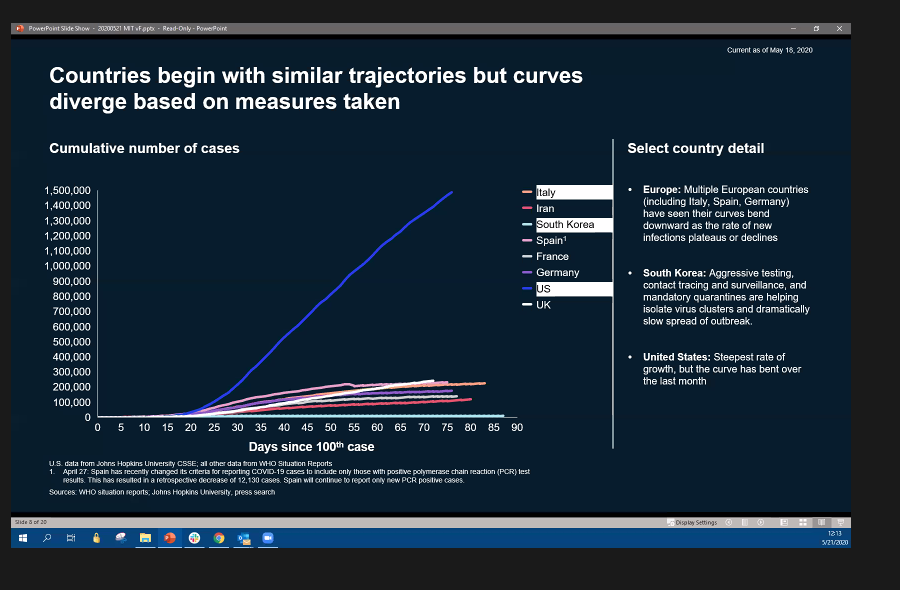Click the window title '20200321 MIT vF.pptx'
This screenshot has width=900, height=590.
126,28
